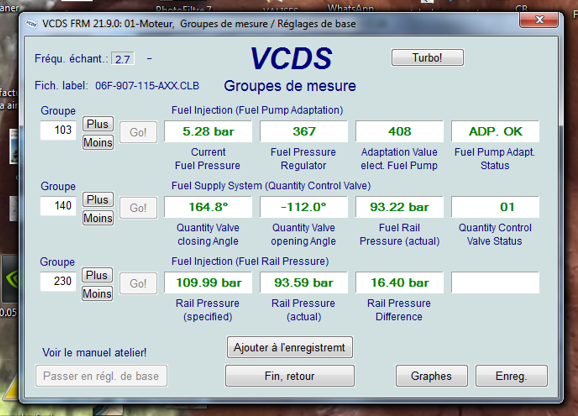The height and width of the screenshot is (416, 578).
Task: Click the Fuel Injection (Fuel Rail Pressure) heading
Action: [x=250, y=261]
